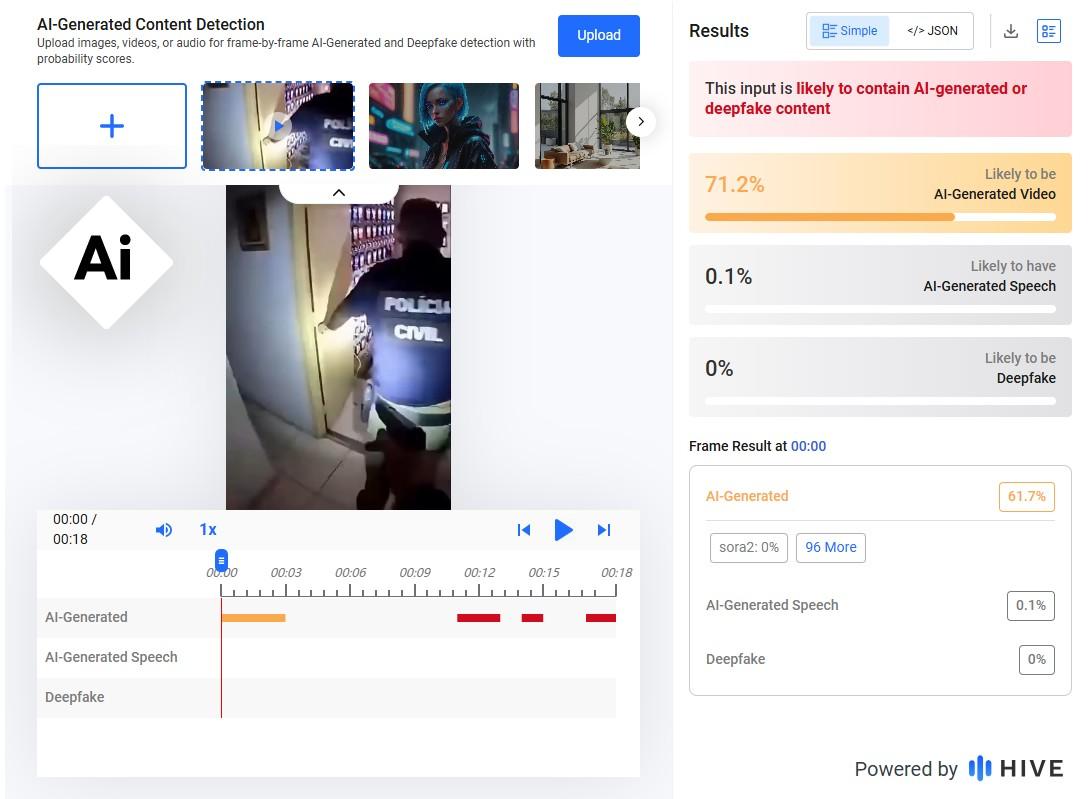Click the sora2: 0% tag
Screen dimensions: 1092x799
[749, 547]
